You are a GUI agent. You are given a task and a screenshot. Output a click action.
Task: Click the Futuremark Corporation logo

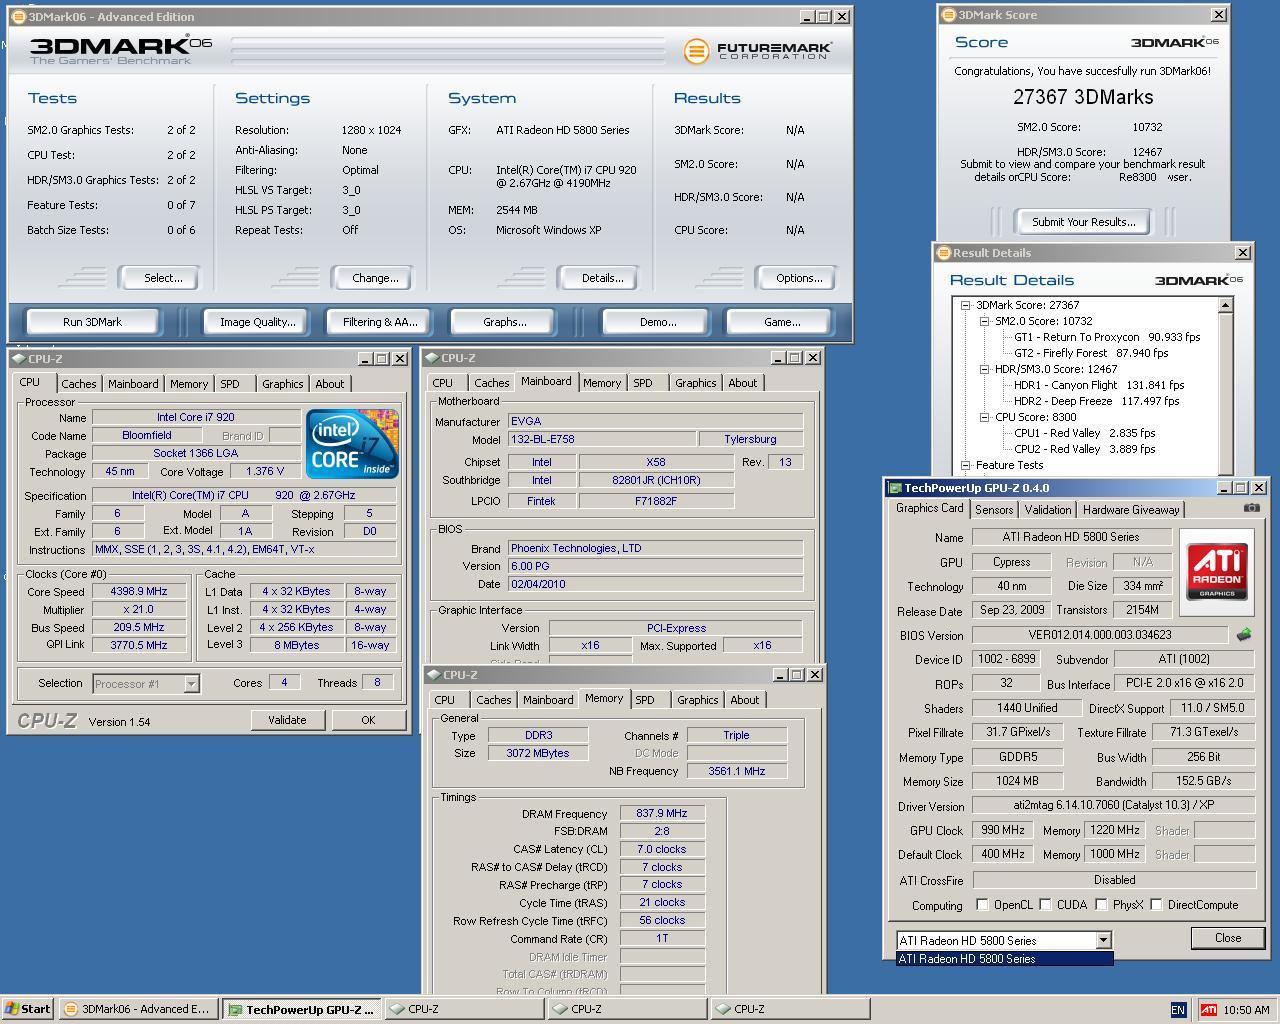coord(757,50)
